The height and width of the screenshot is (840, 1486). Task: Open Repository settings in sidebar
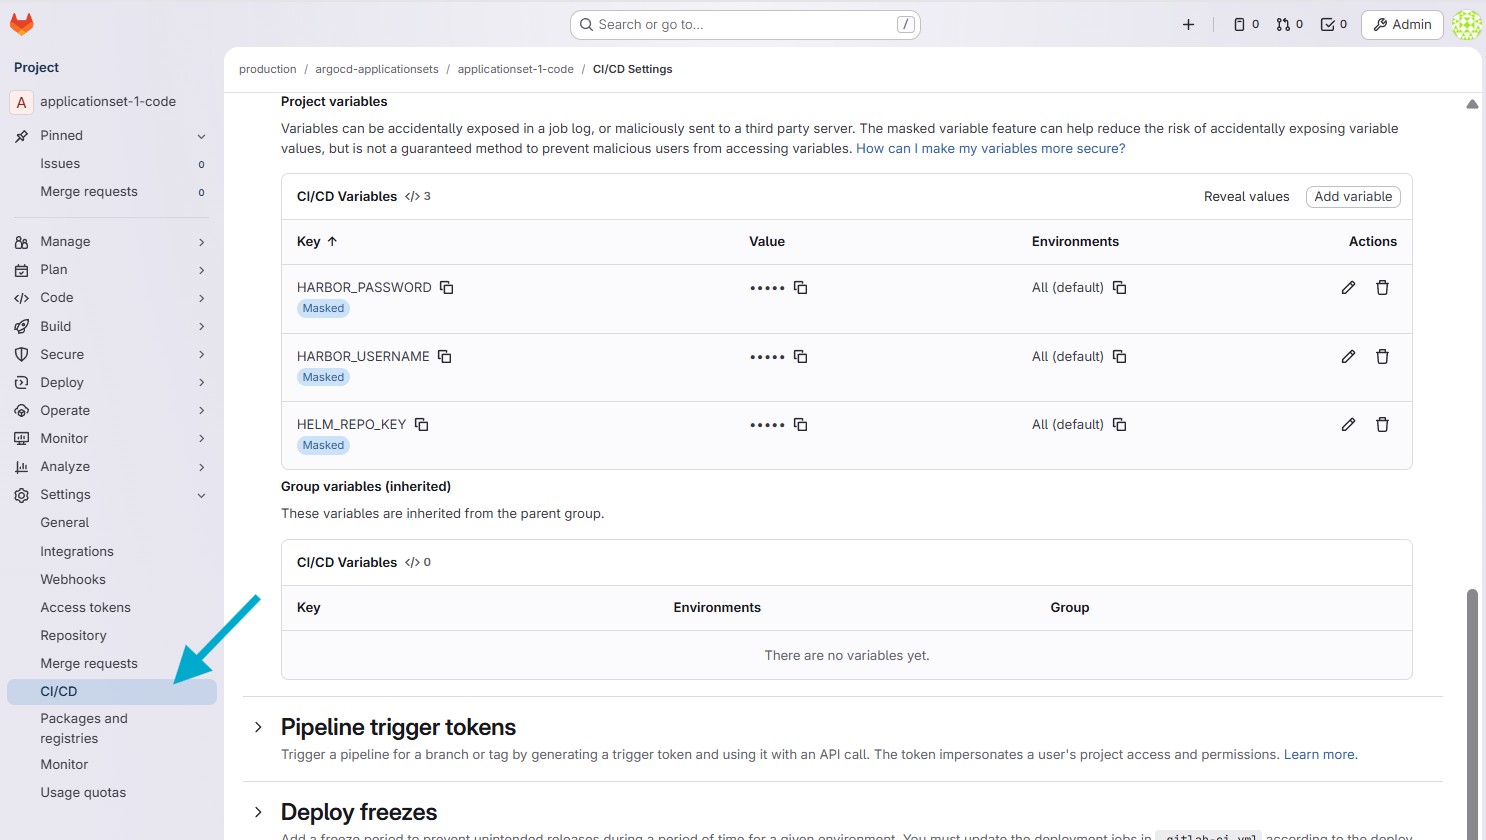point(73,636)
